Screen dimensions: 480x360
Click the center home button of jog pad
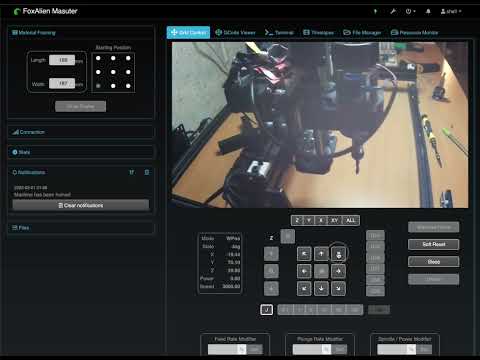point(321,271)
